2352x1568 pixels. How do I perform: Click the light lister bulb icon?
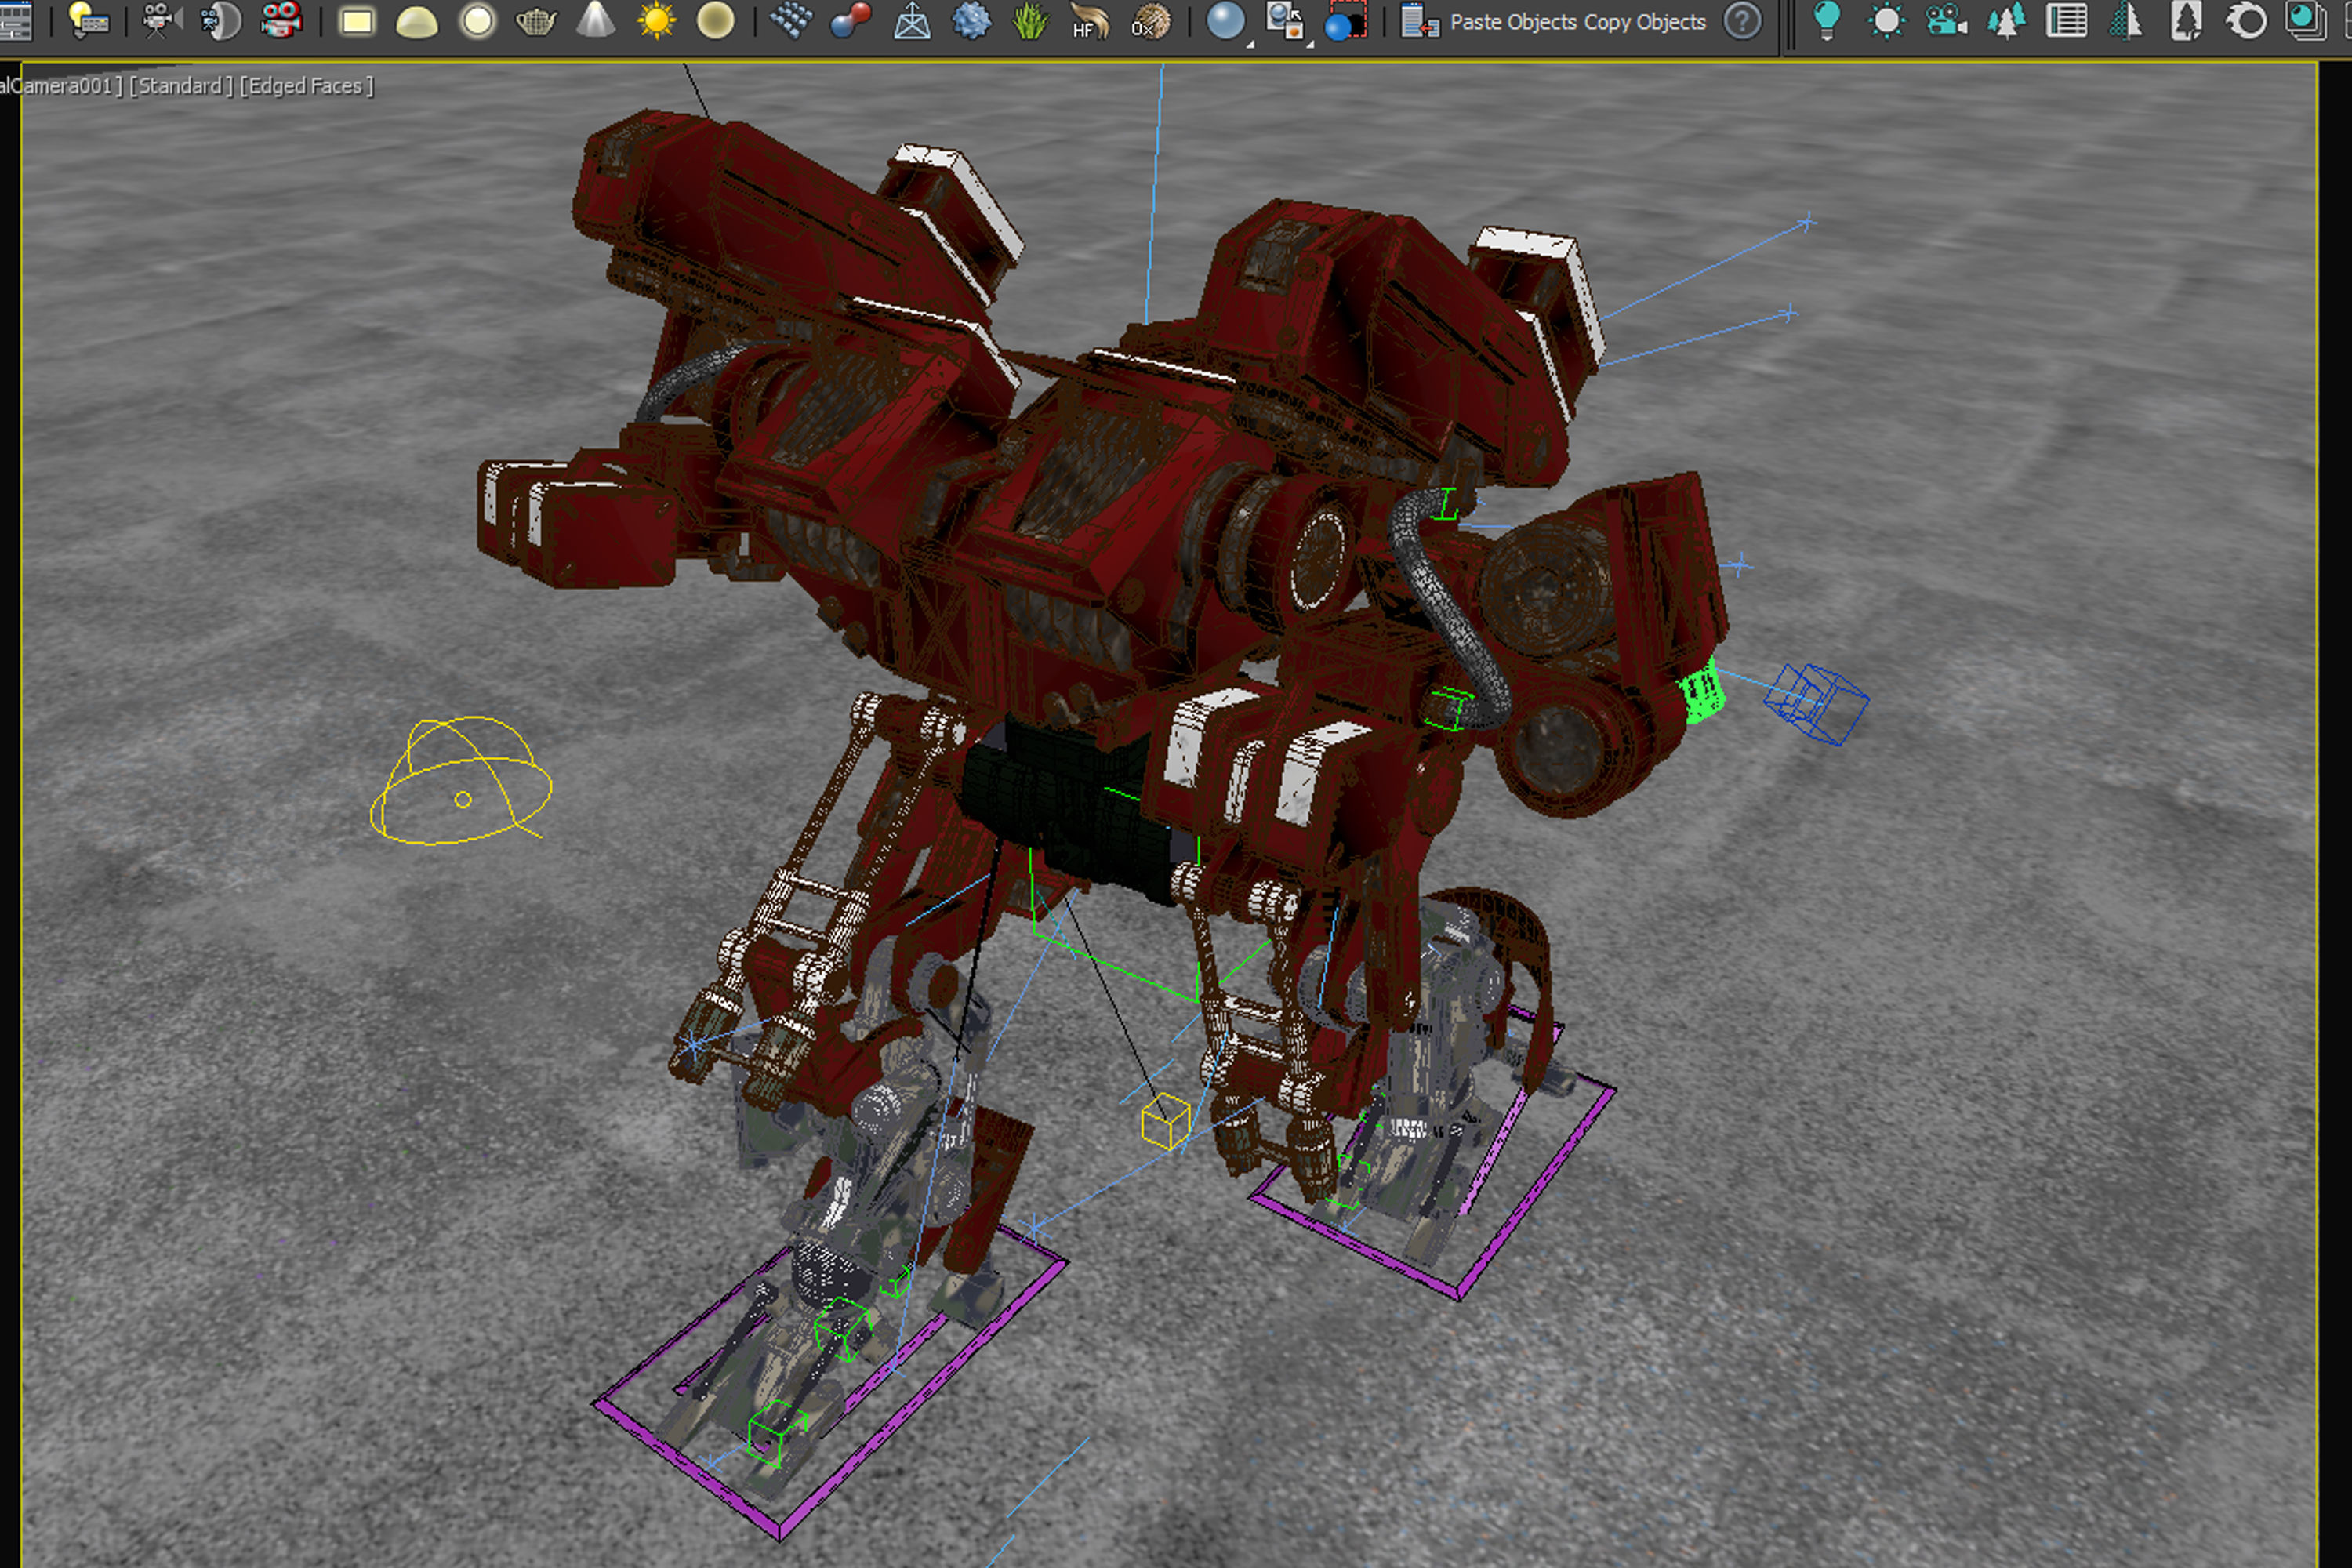coord(88,20)
